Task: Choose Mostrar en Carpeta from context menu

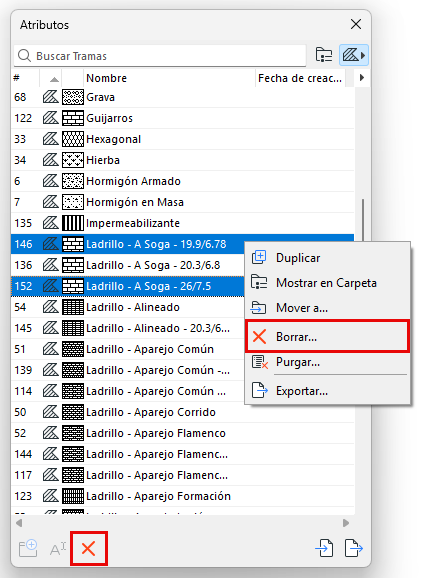Action: (x=328, y=283)
